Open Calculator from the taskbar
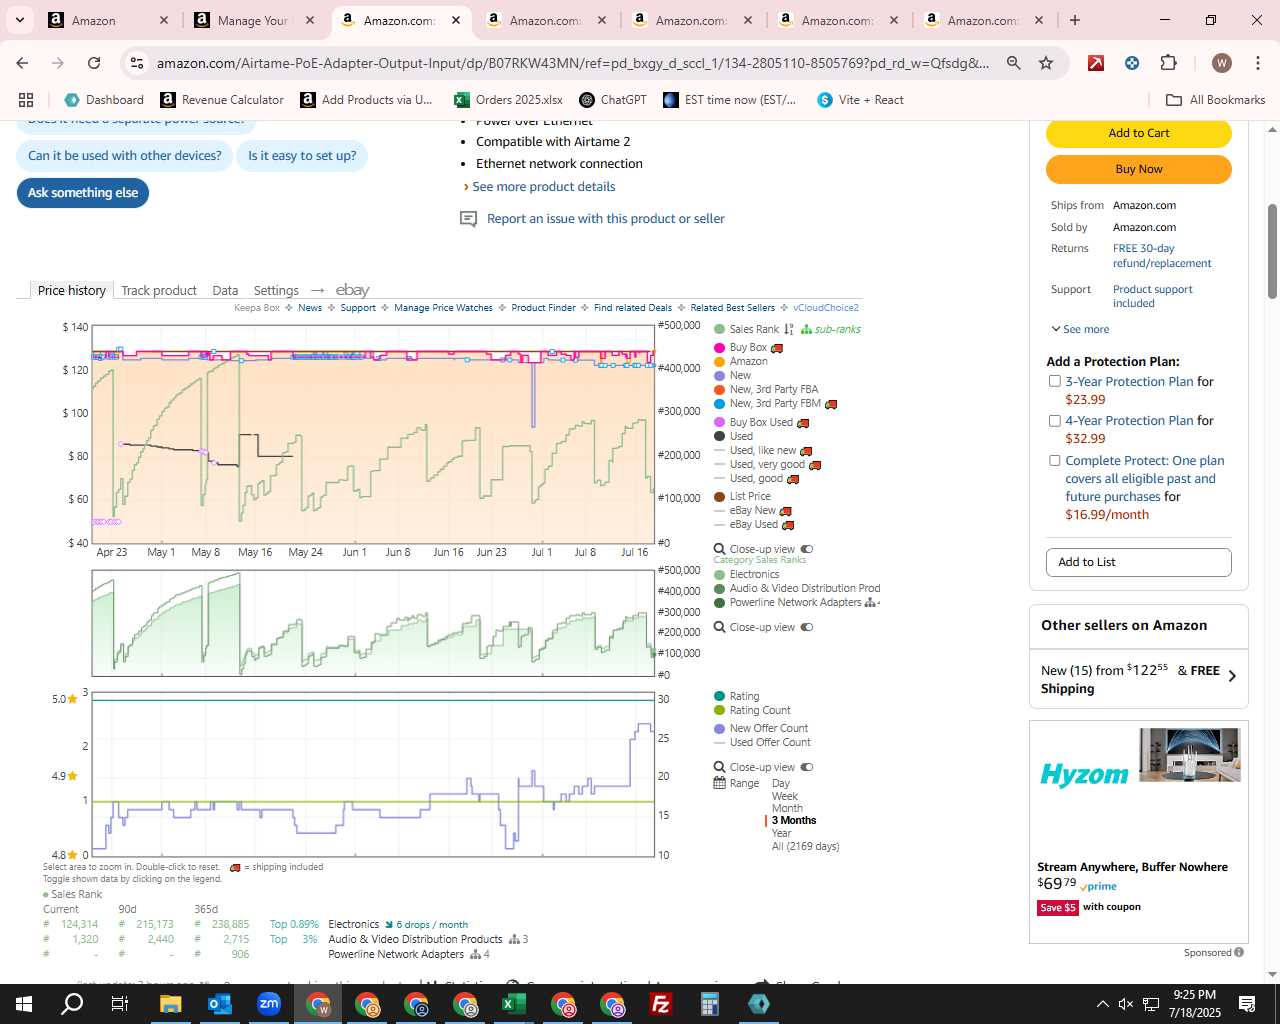Image resolution: width=1280 pixels, height=1024 pixels. coord(709,1004)
